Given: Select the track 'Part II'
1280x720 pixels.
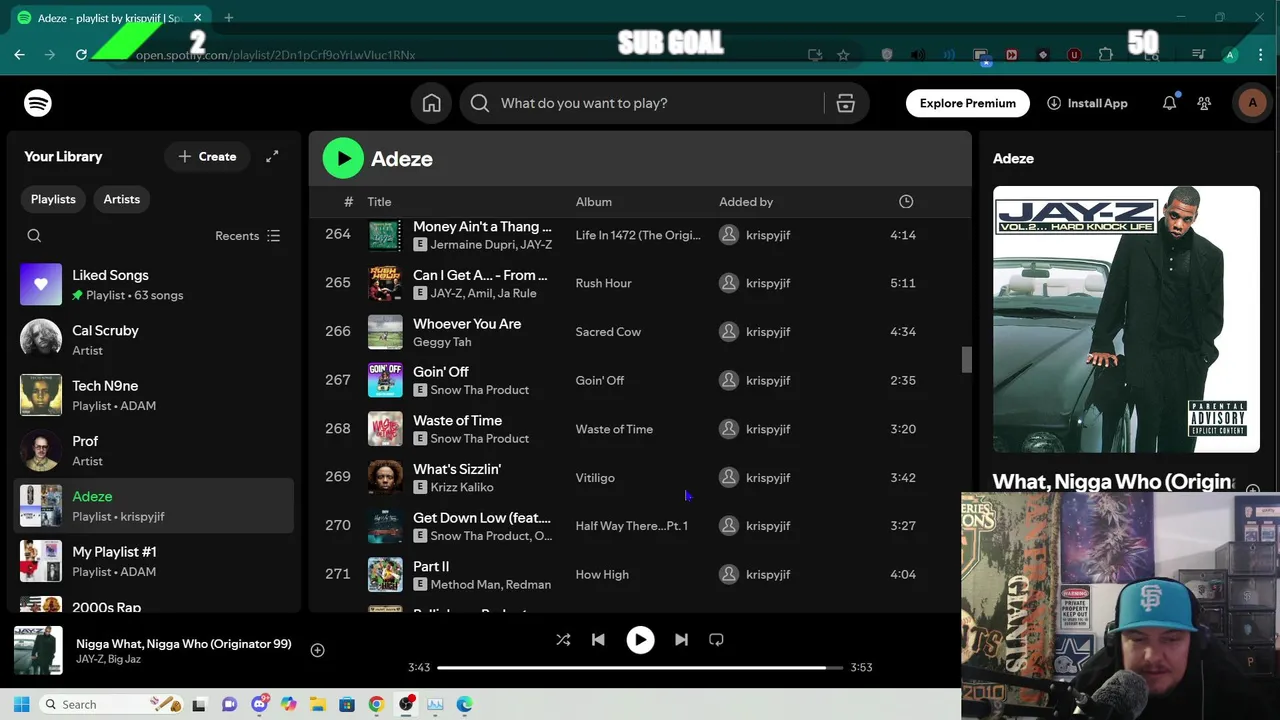Looking at the screenshot, I should [x=431, y=566].
